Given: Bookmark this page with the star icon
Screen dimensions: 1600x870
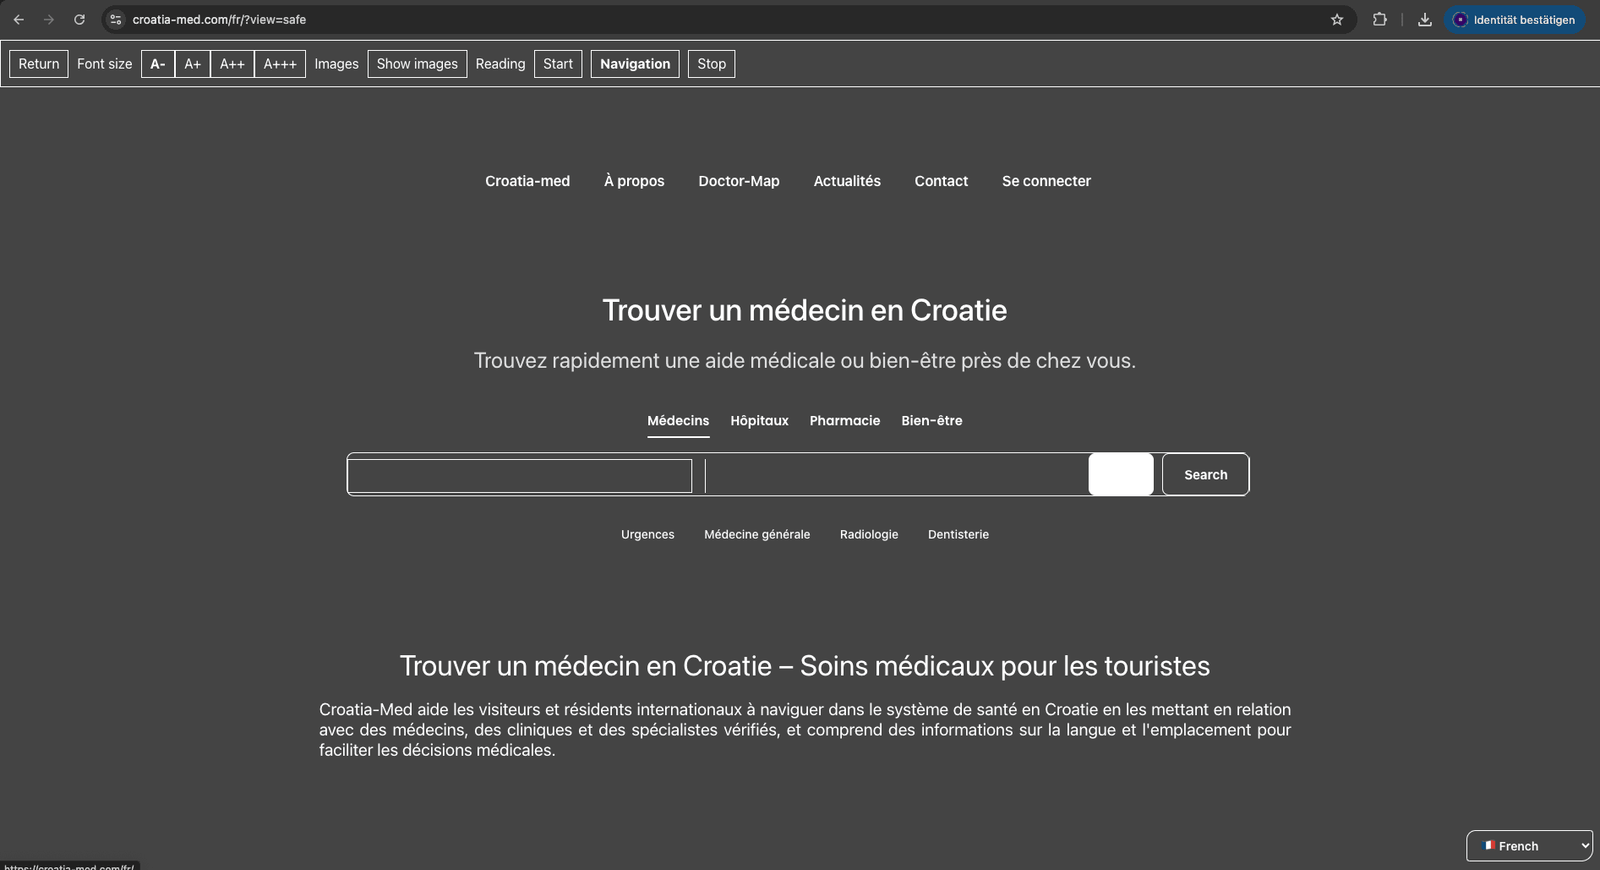Looking at the screenshot, I should tap(1337, 20).
